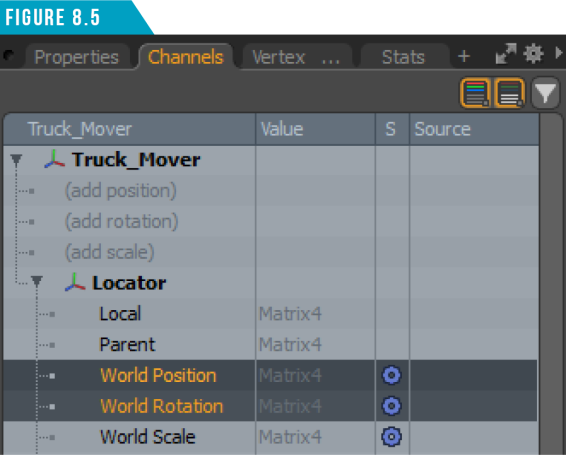This screenshot has height=455, width=566.
Task: Toggle the second channel list view button
Action: [510, 93]
